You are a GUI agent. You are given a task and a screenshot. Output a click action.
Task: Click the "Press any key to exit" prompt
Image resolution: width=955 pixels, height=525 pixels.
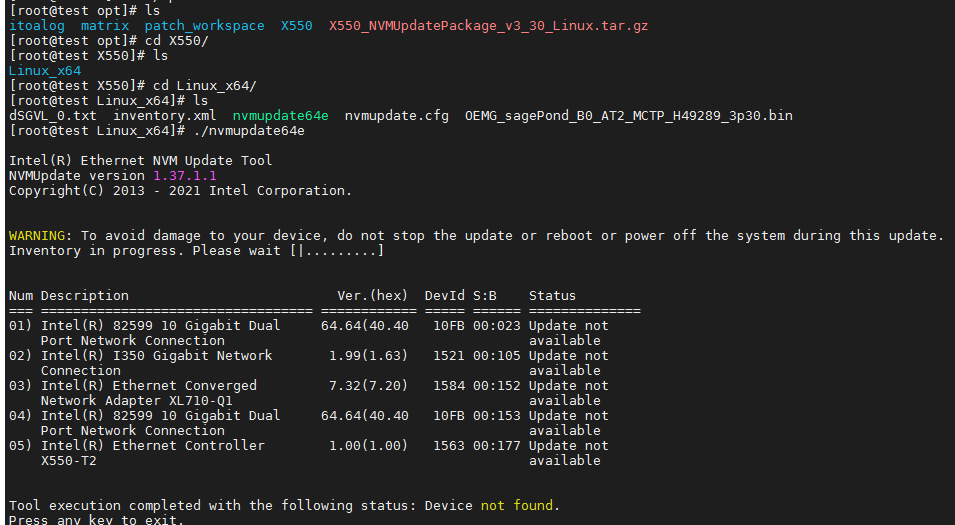(x=96, y=520)
